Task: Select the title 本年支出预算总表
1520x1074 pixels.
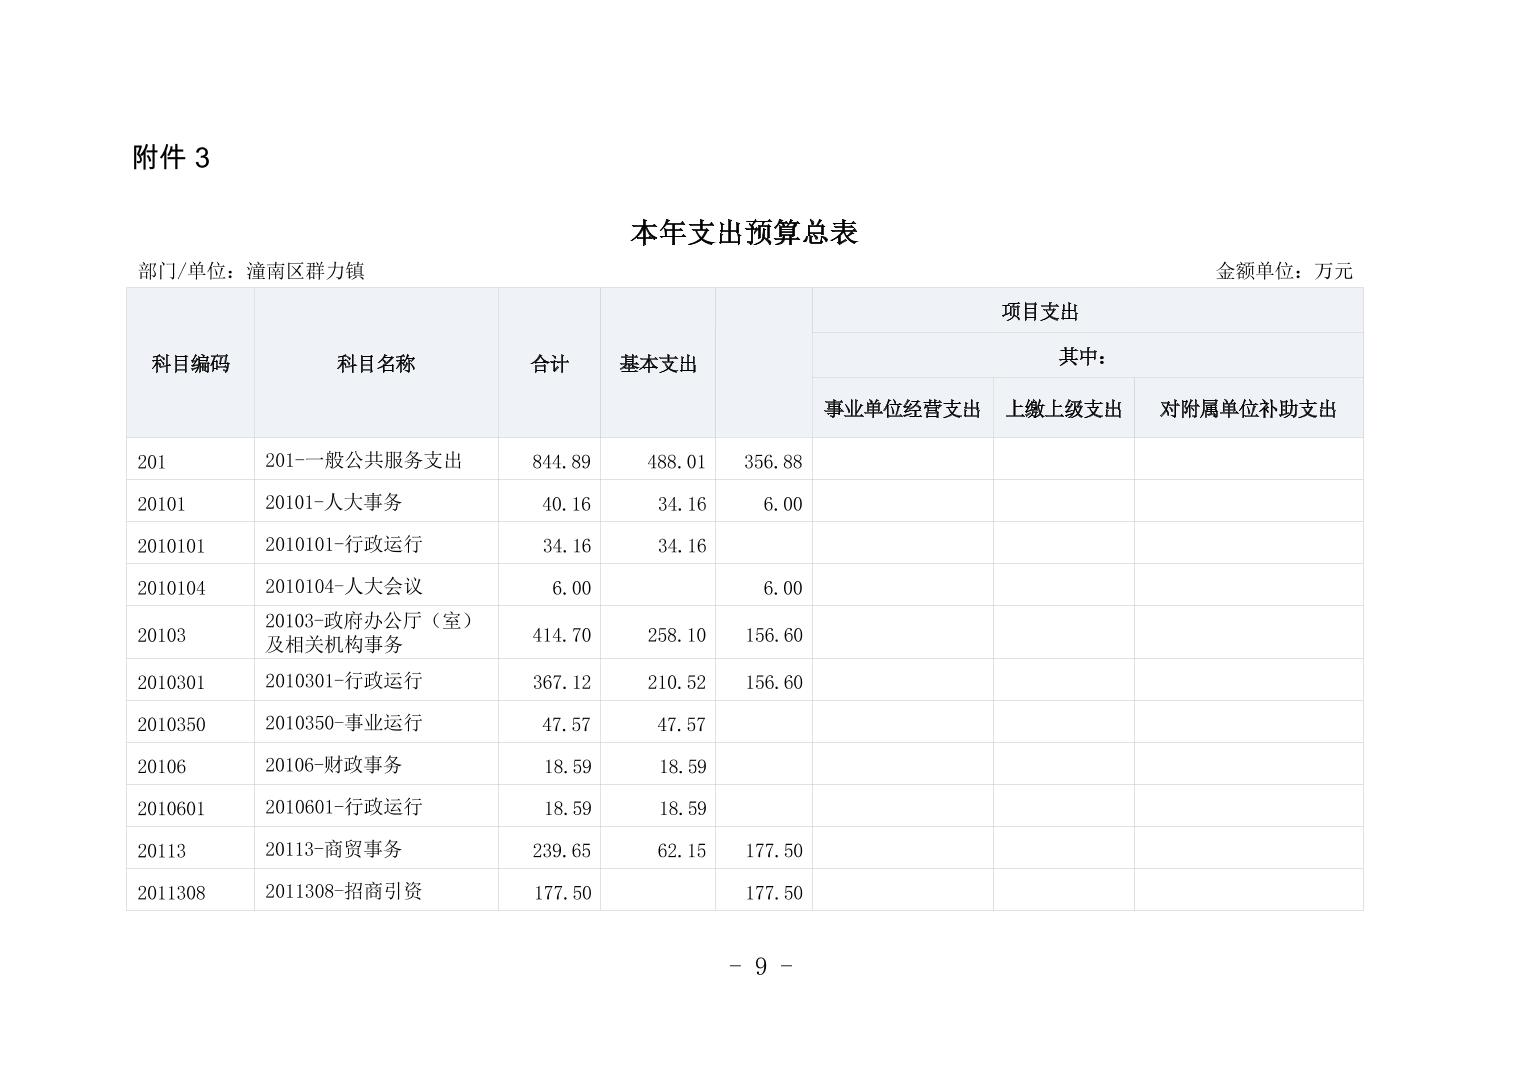Action: [x=744, y=233]
